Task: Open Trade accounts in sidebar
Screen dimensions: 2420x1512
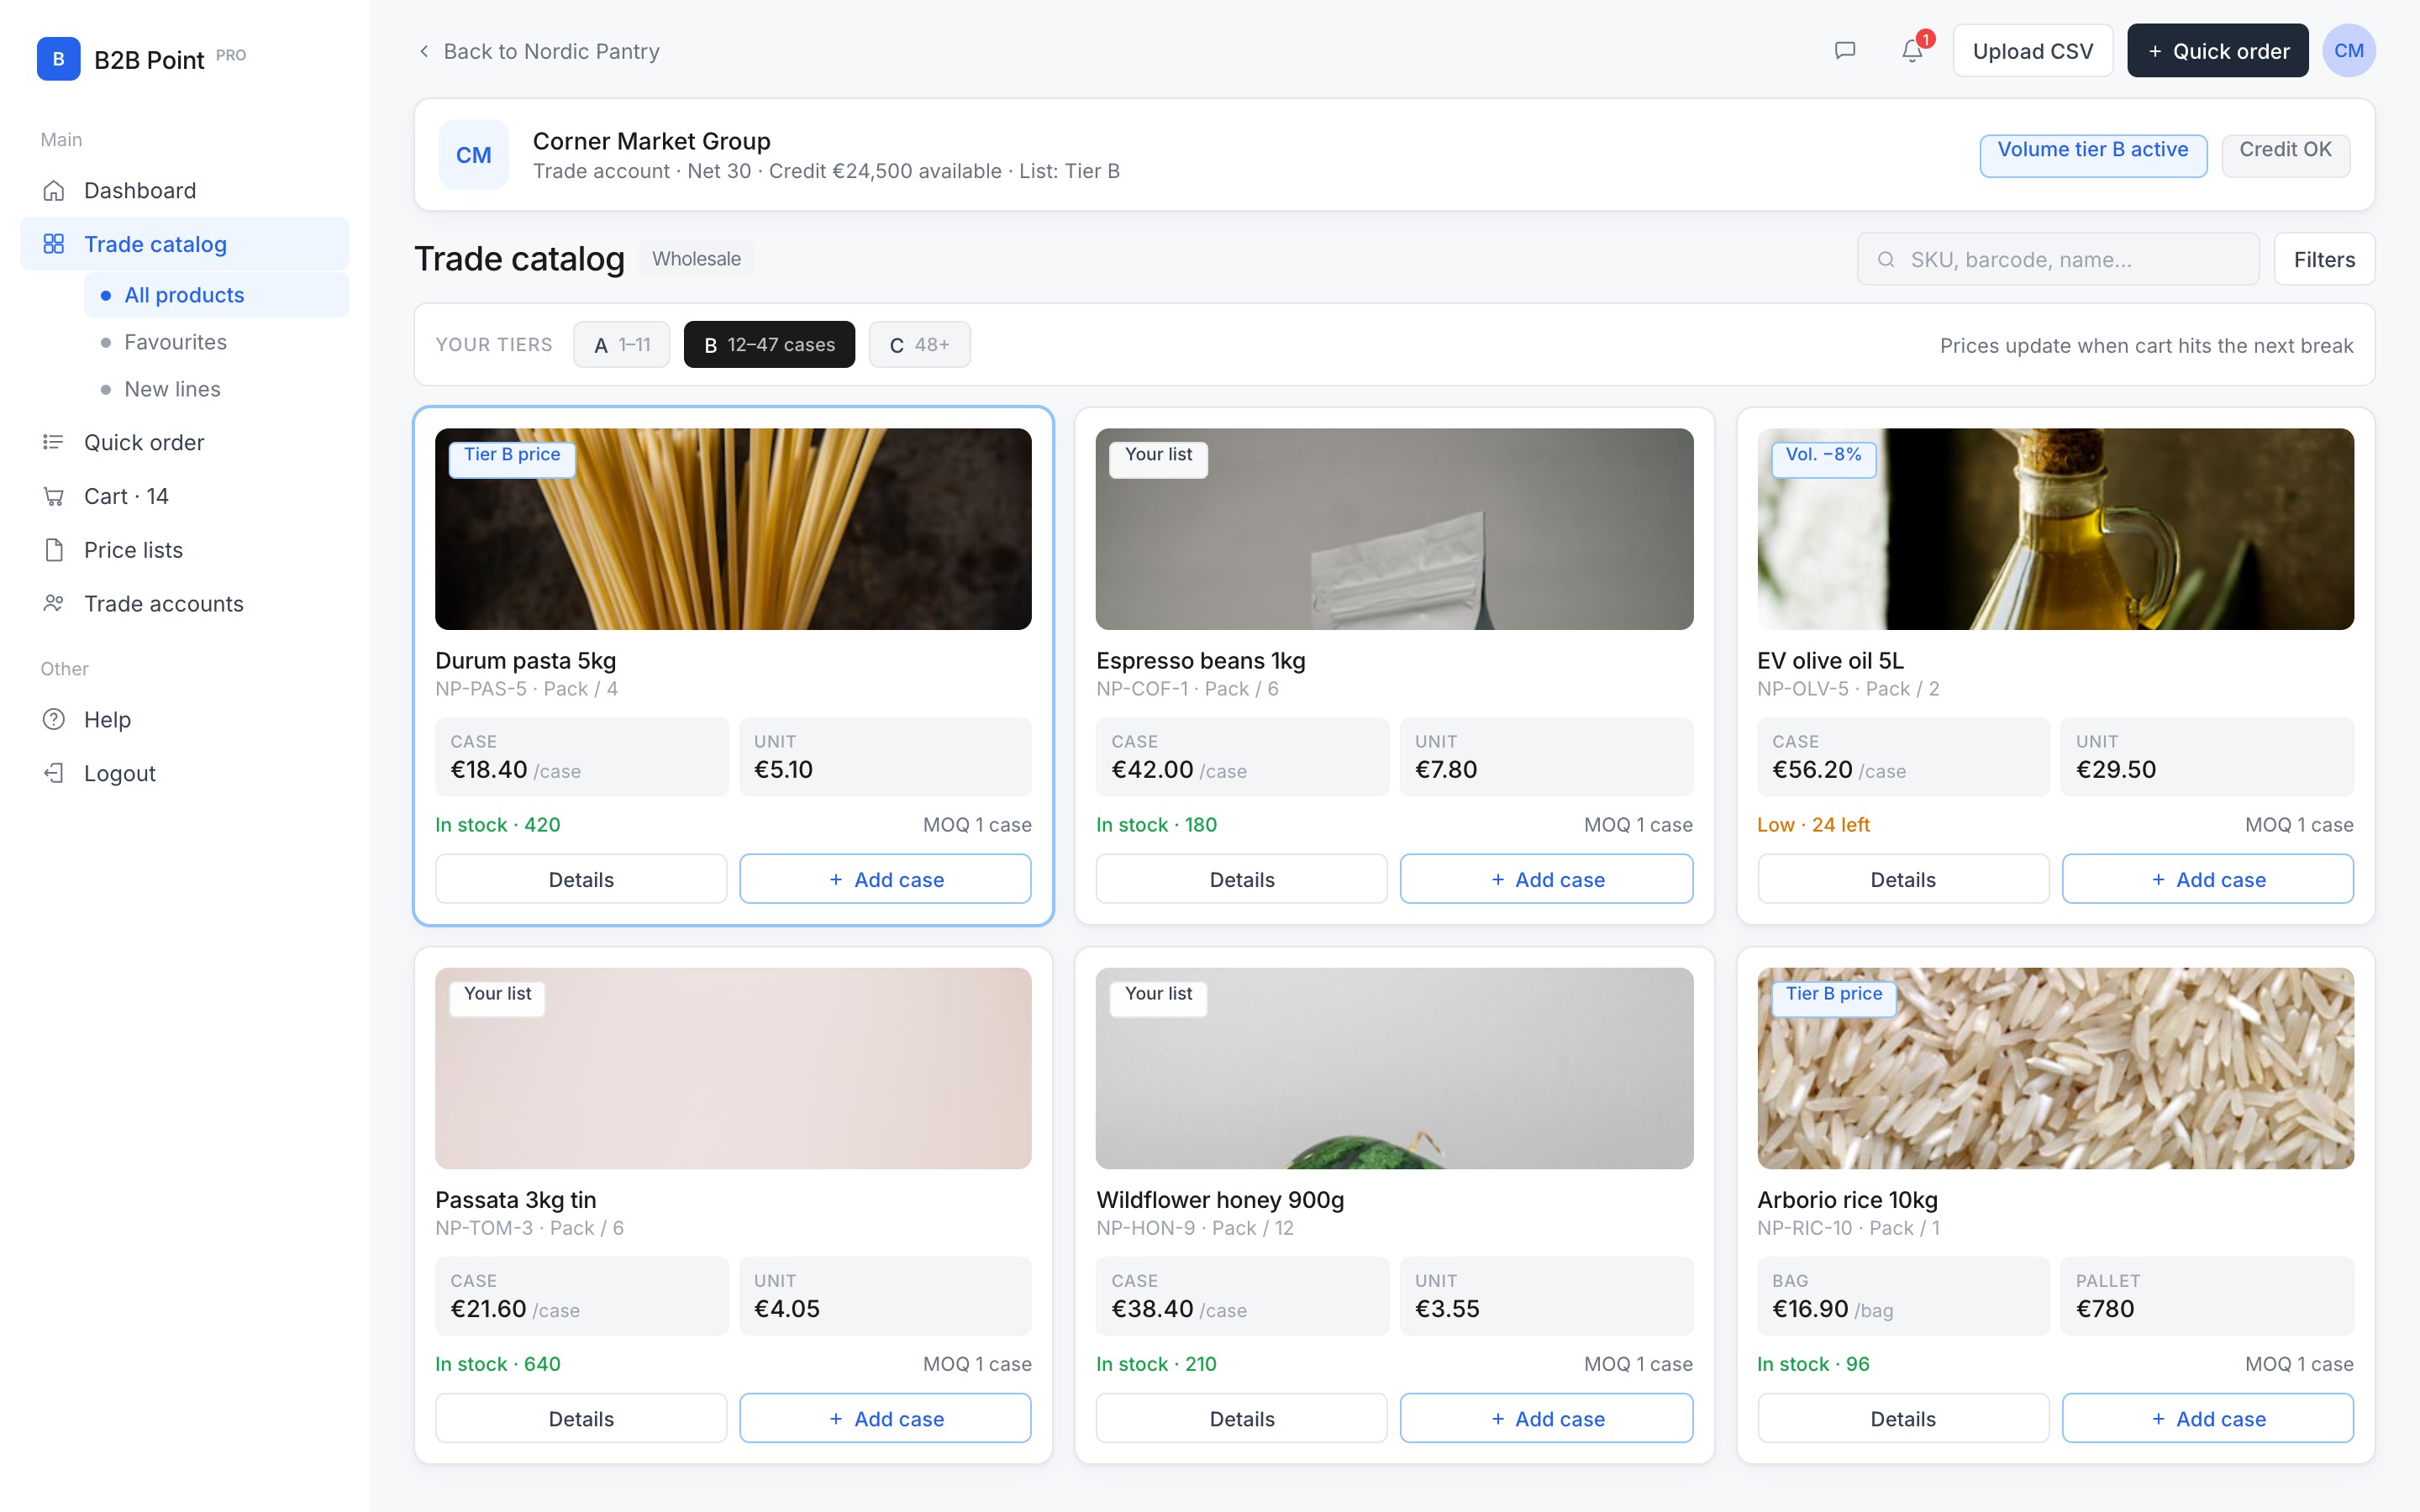Action: (x=185, y=604)
